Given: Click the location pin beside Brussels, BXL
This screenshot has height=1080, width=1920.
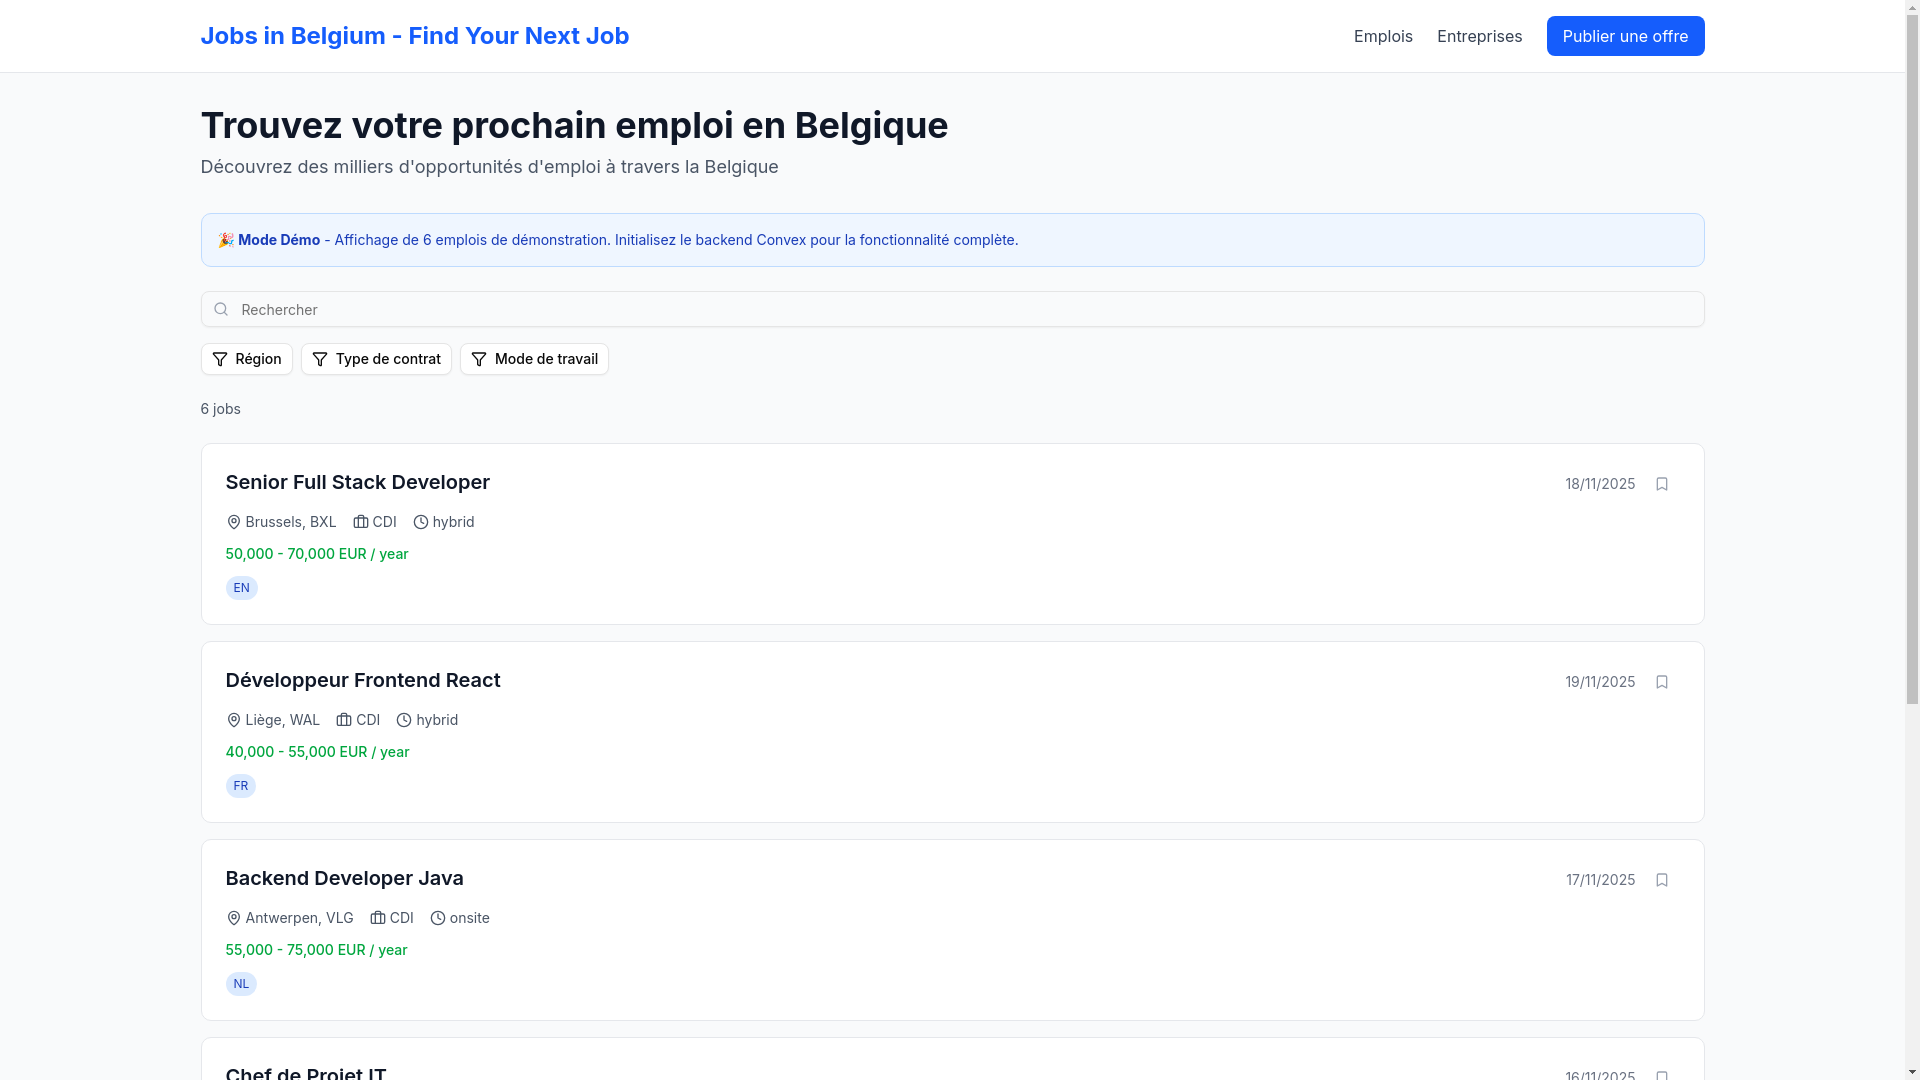Looking at the screenshot, I should coord(234,522).
